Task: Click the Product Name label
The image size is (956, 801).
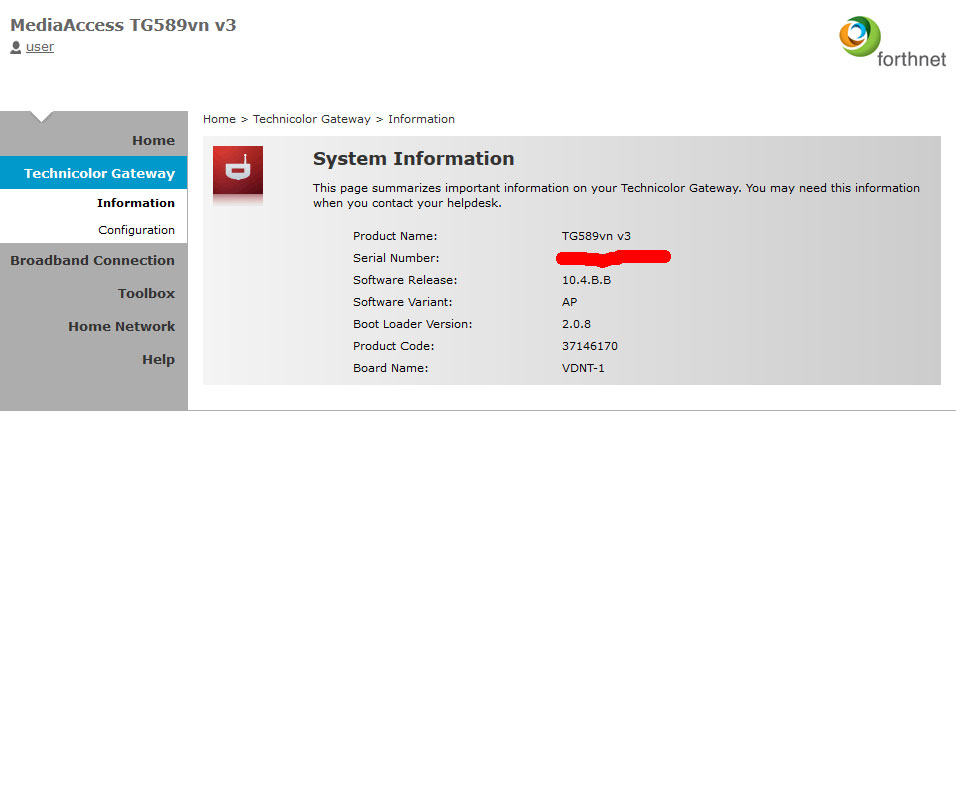Action: pos(395,236)
